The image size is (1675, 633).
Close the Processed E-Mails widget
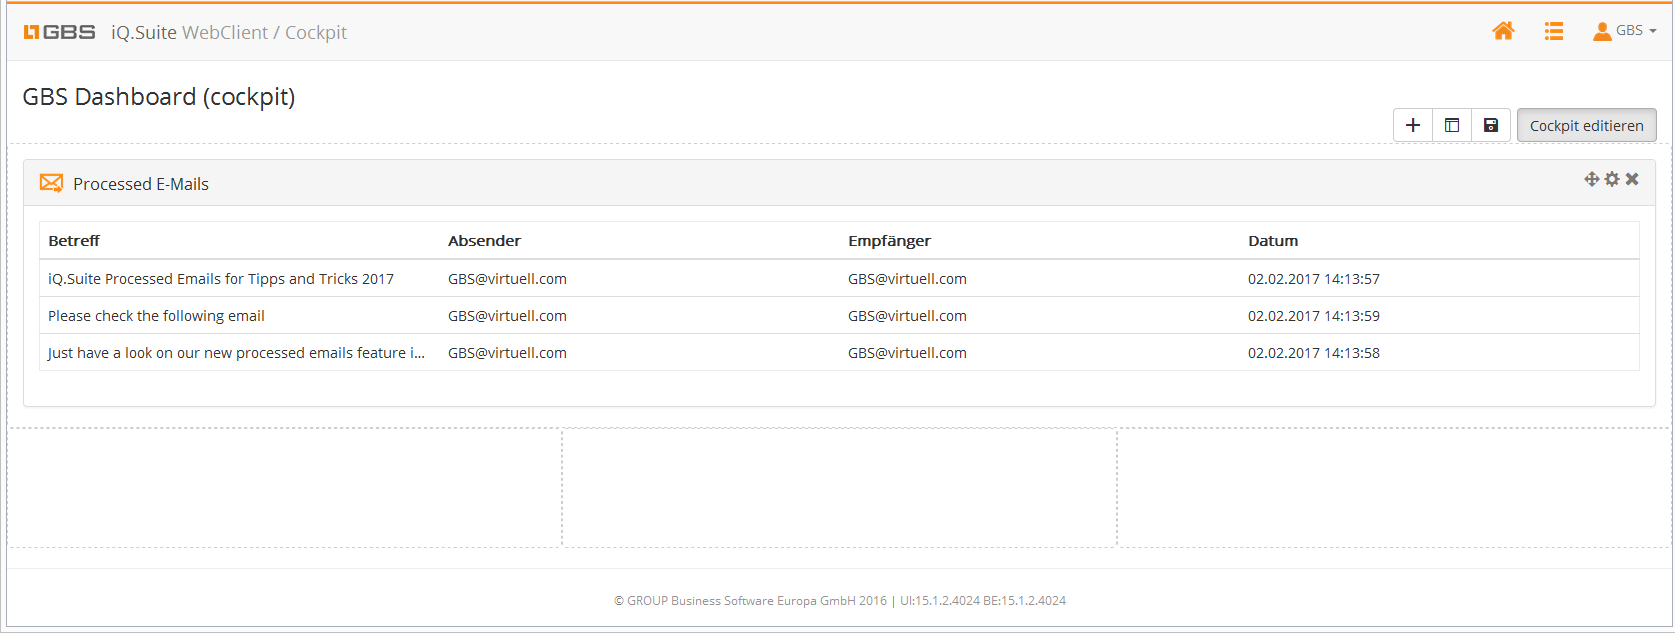click(x=1632, y=179)
